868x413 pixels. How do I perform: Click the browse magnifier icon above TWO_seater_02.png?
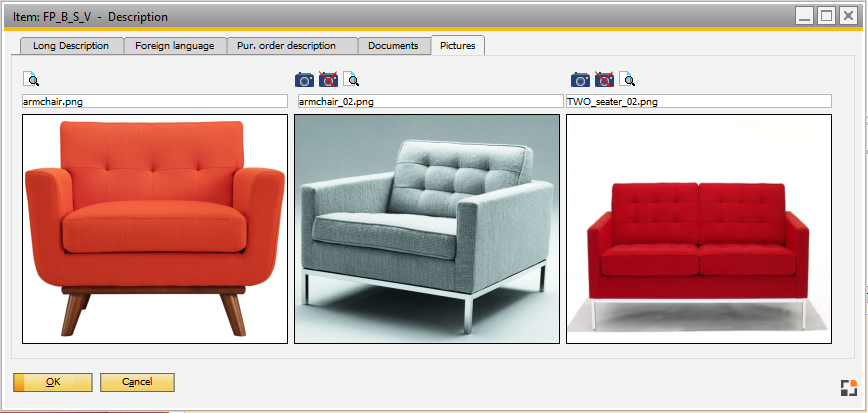(x=627, y=80)
